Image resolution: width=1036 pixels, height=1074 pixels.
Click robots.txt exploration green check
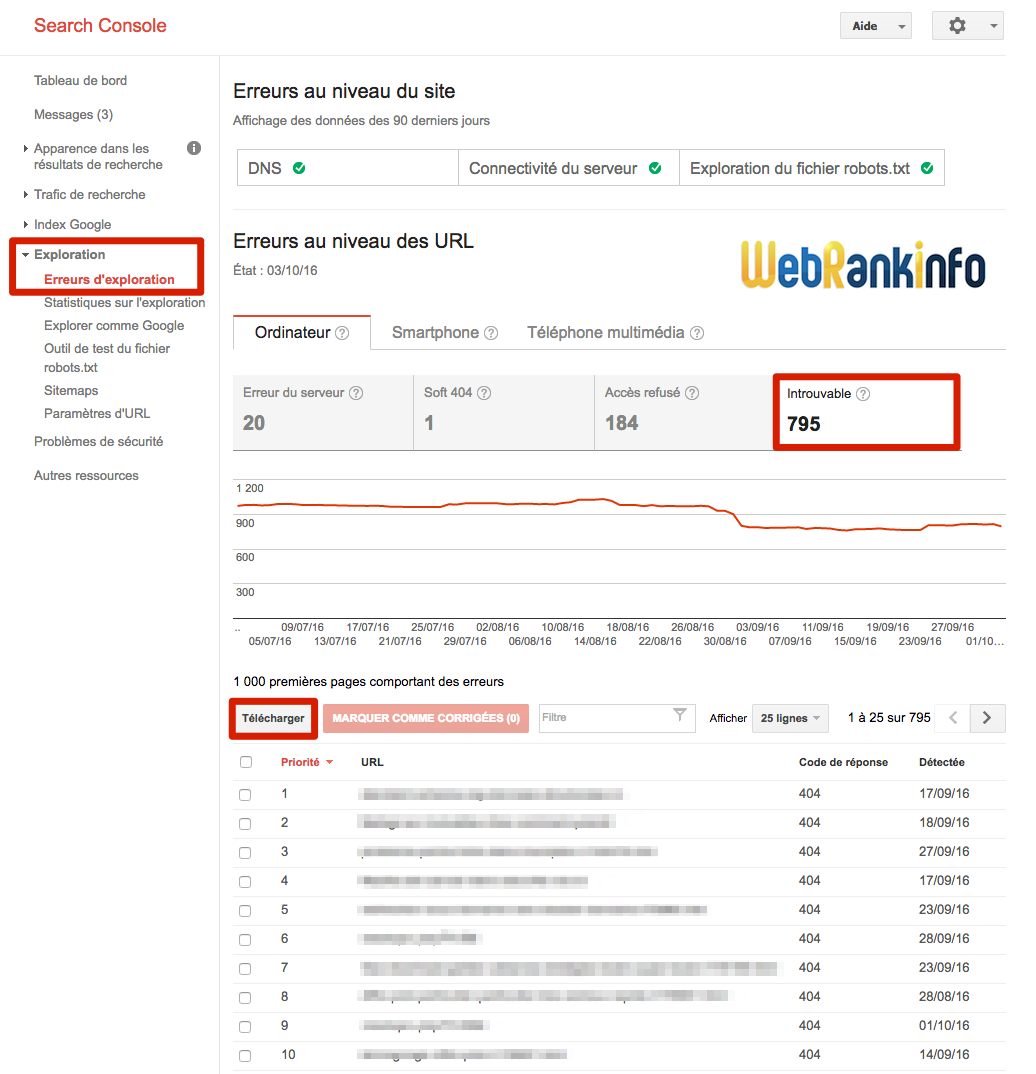click(x=927, y=168)
